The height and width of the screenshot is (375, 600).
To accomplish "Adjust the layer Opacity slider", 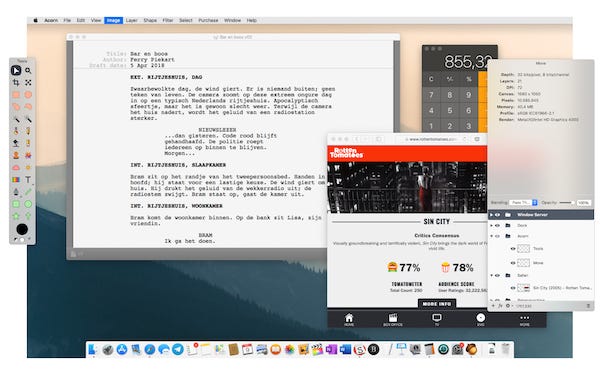I will (566, 202).
